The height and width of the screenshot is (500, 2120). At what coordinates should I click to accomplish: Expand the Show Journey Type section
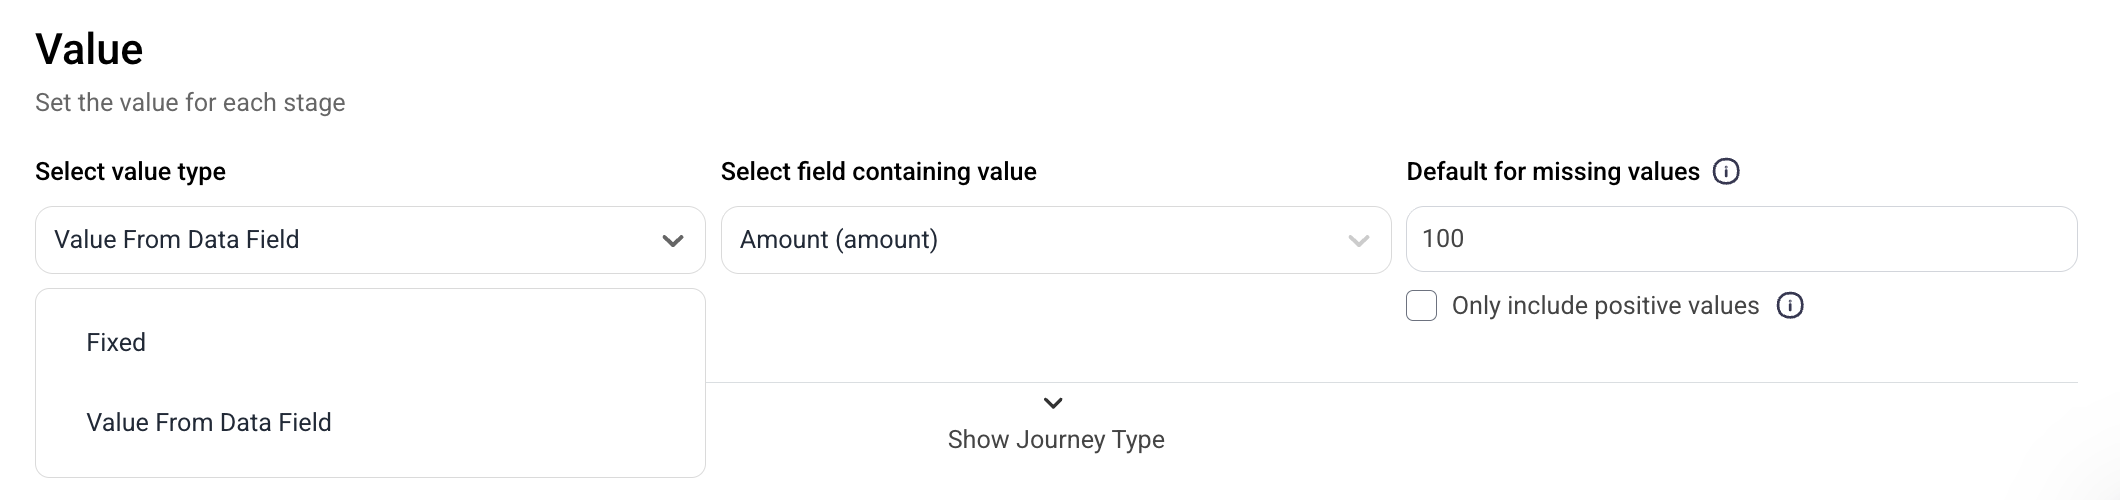pos(1056,440)
